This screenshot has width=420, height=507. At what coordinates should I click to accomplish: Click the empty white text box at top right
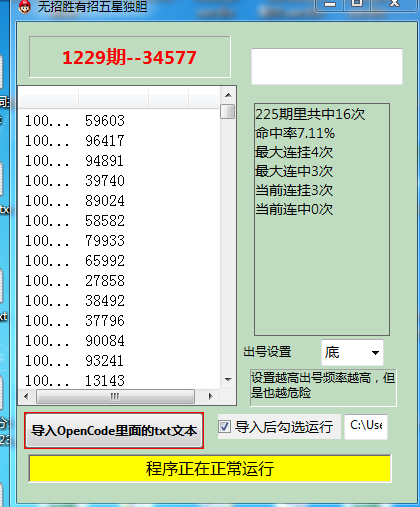[x=327, y=66]
